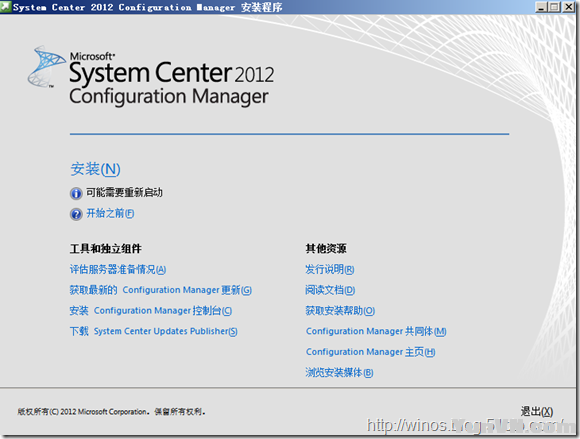
Task: Open Configuration Manager 共同体(M) link
Action: point(376,331)
